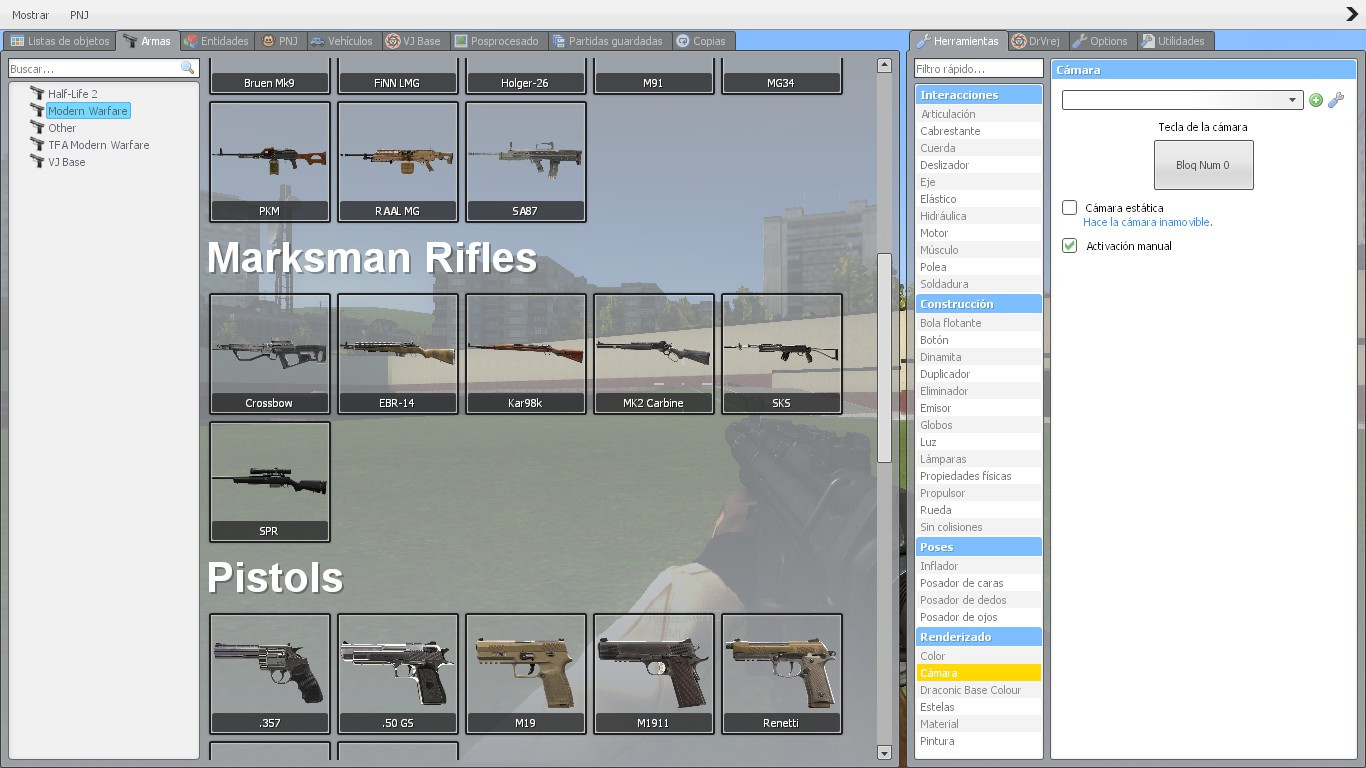
Task: Select the Eliminador tool
Action: [979, 391]
